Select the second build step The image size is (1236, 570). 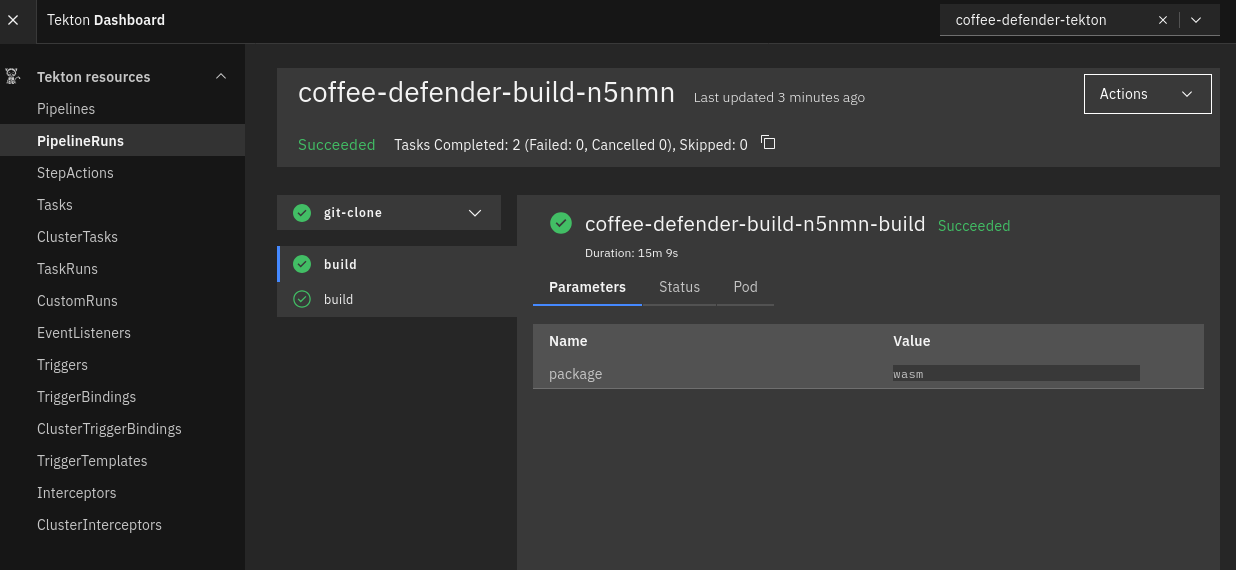click(397, 299)
